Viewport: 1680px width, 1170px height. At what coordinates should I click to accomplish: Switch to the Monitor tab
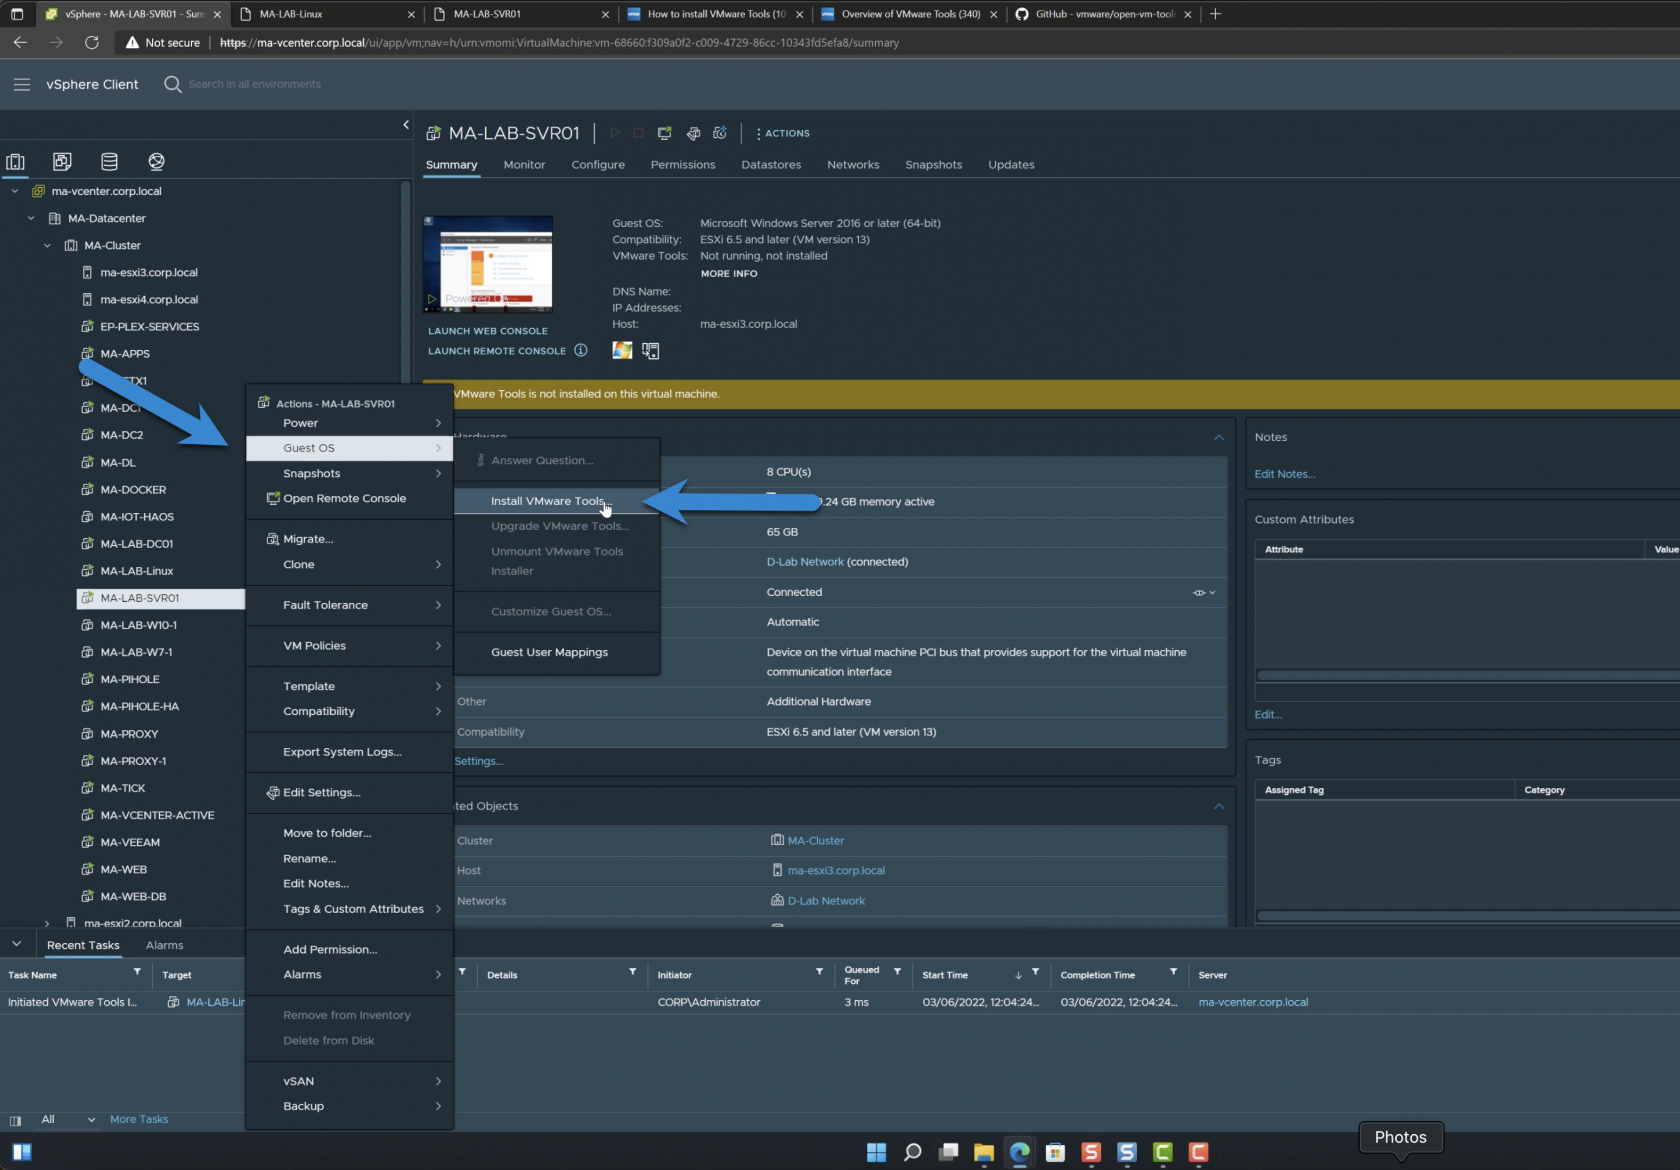point(524,165)
